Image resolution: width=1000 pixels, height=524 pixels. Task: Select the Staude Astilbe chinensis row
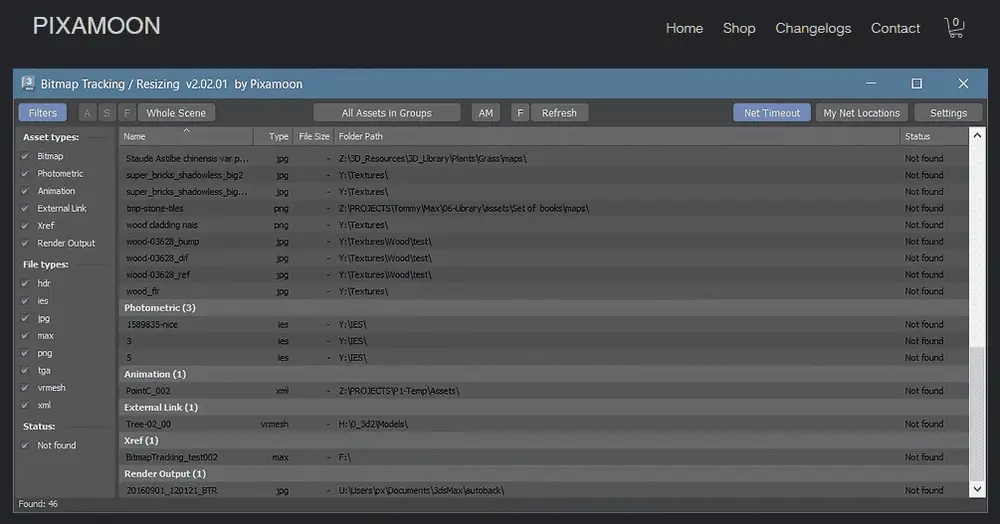(543, 158)
